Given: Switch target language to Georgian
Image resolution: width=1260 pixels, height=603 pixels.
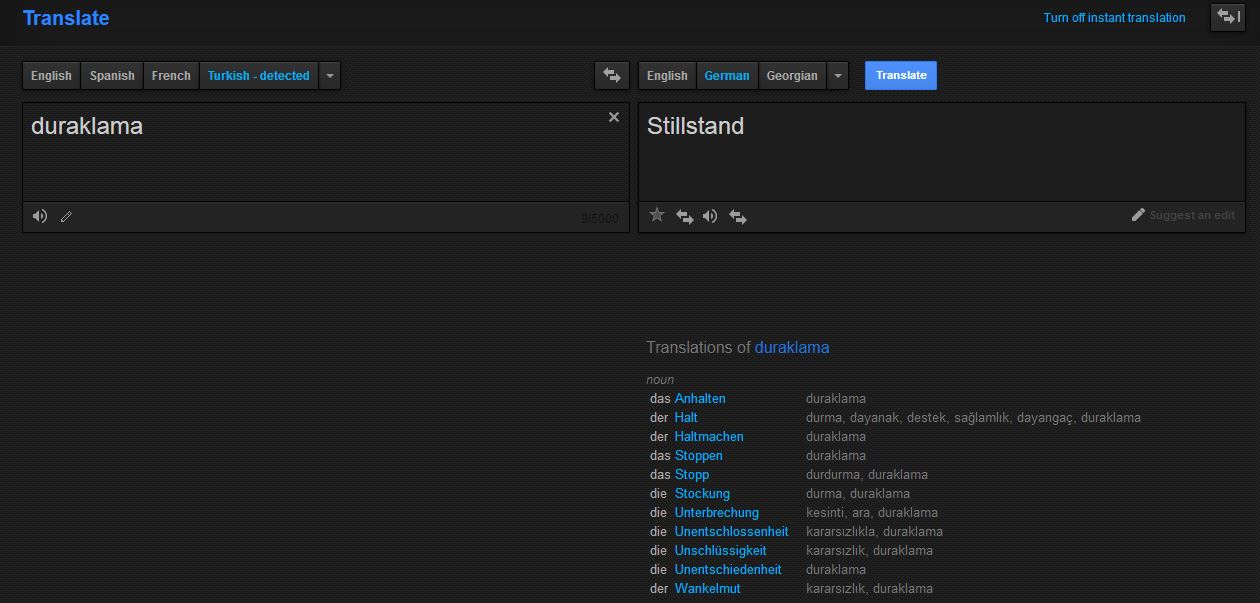Looking at the screenshot, I should pyautogui.click(x=792, y=75).
